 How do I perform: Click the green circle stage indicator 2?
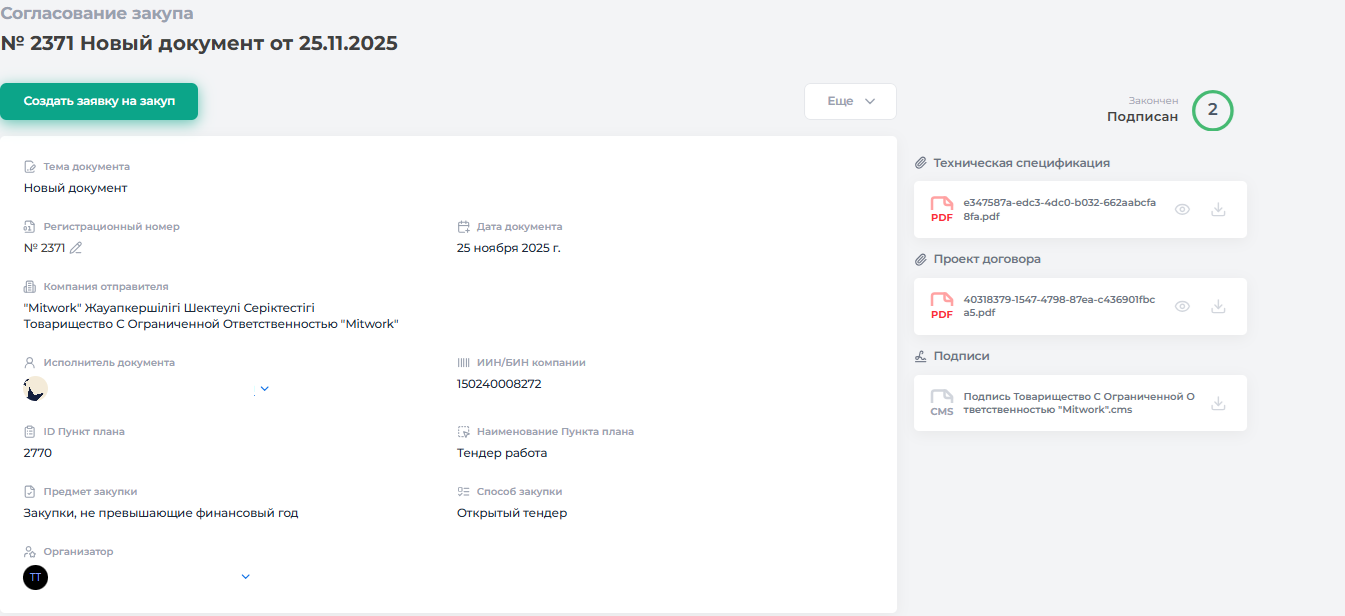1212,110
